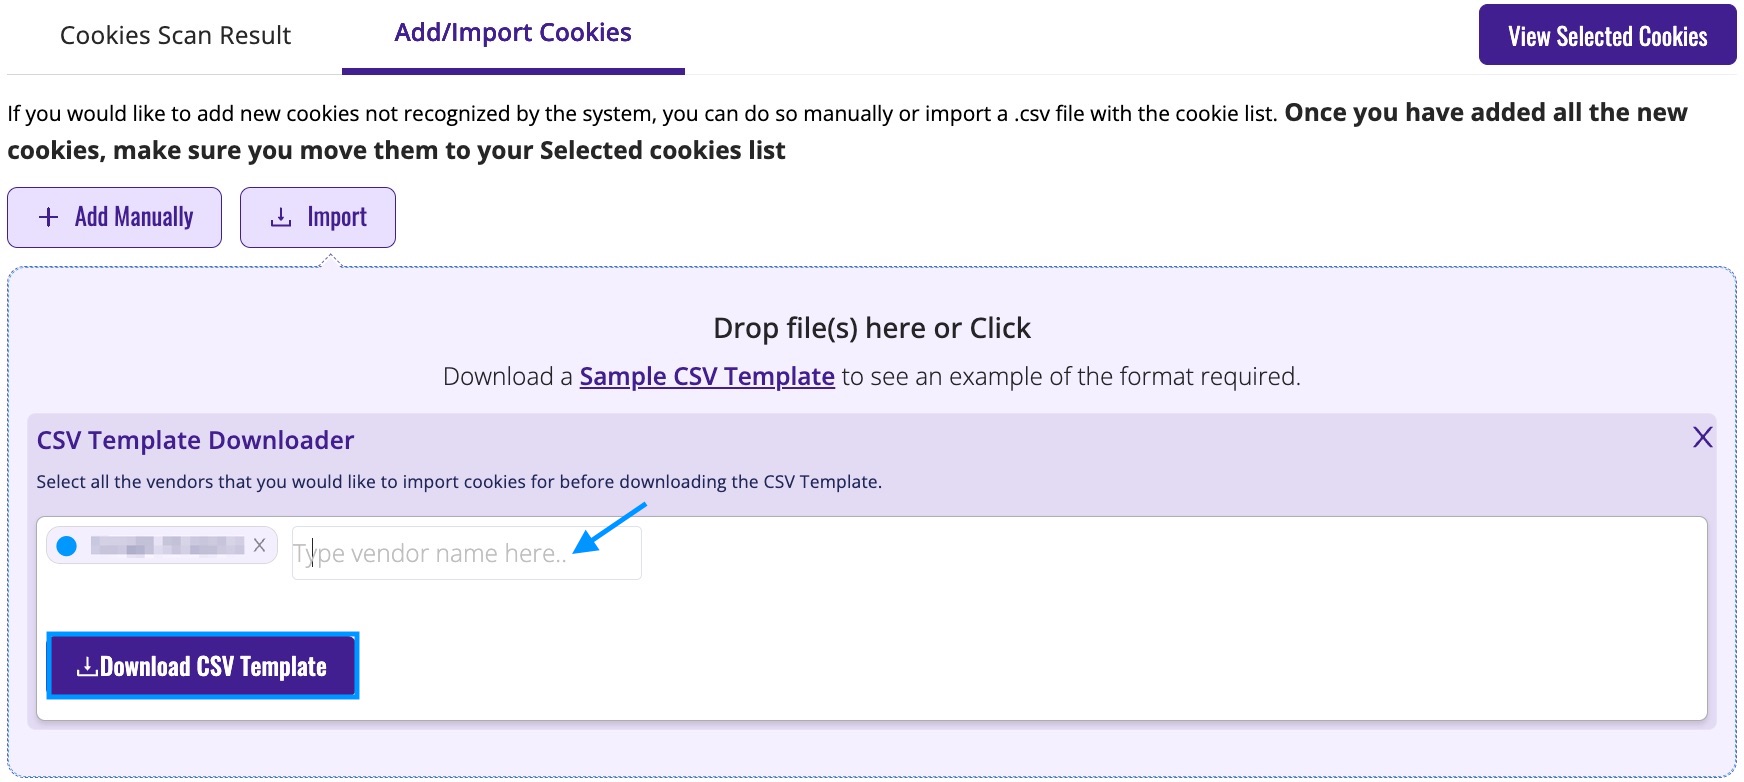1744x782 pixels.
Task: Click the Drop file(s) here or Click text
Action: tap(872, 328)
